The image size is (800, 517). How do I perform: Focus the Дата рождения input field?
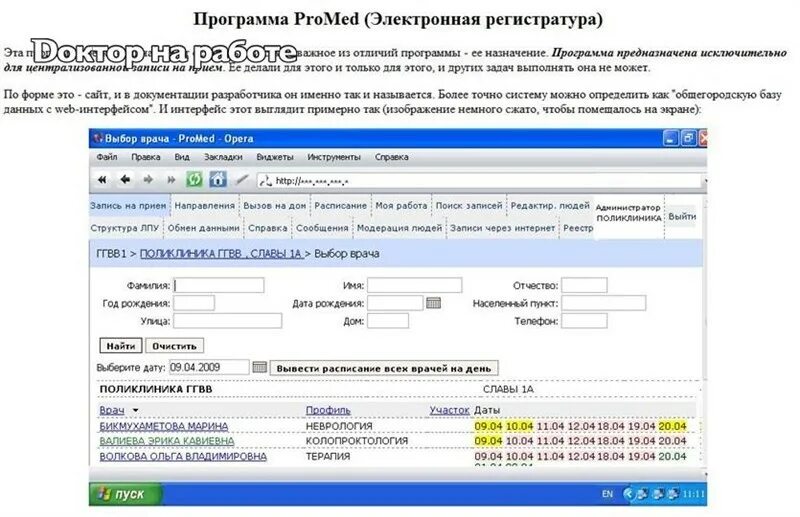[395, 303]
